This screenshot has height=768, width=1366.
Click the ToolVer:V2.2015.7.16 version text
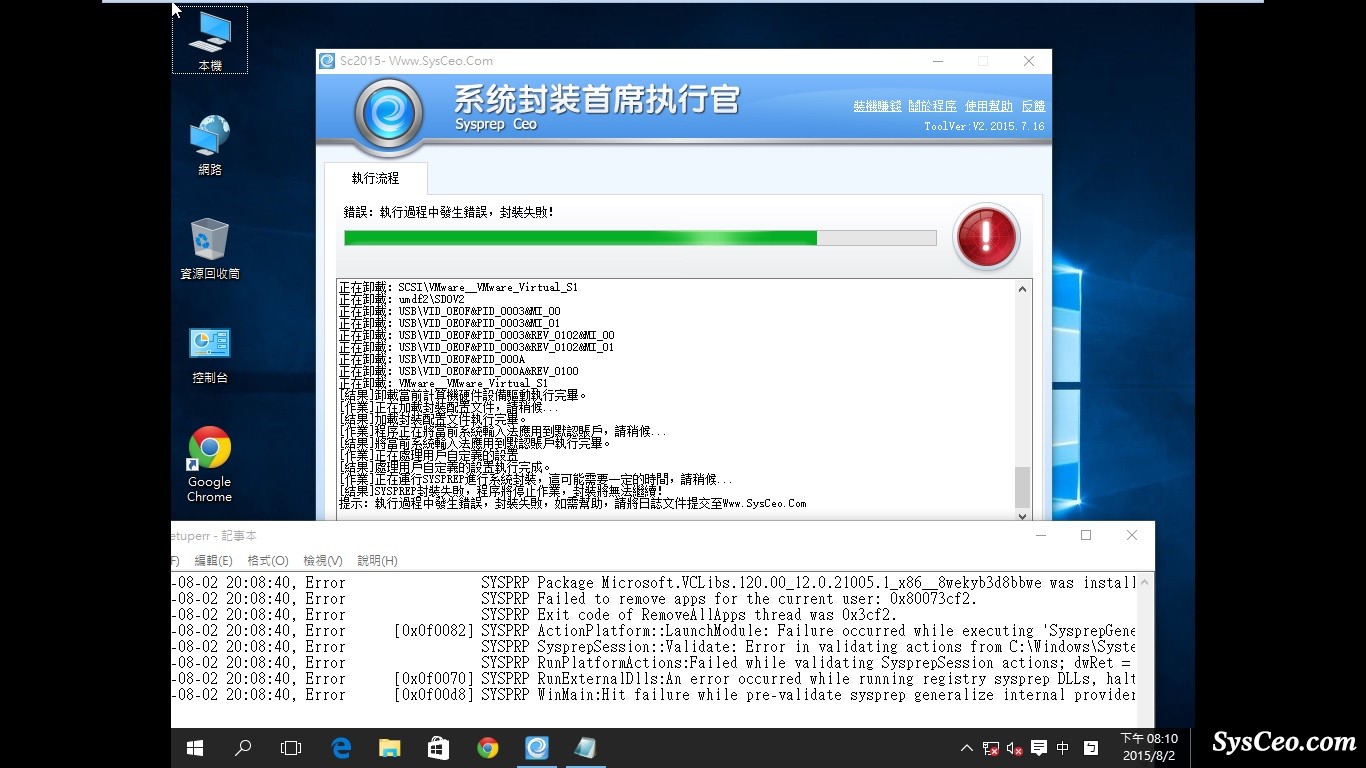point(984,127)
